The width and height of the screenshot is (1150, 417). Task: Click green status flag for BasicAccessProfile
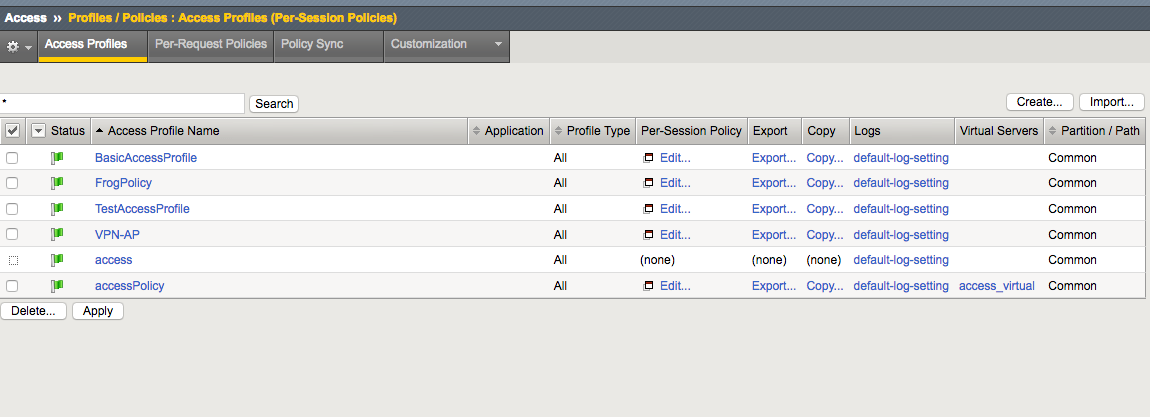(x=57, y=158)
